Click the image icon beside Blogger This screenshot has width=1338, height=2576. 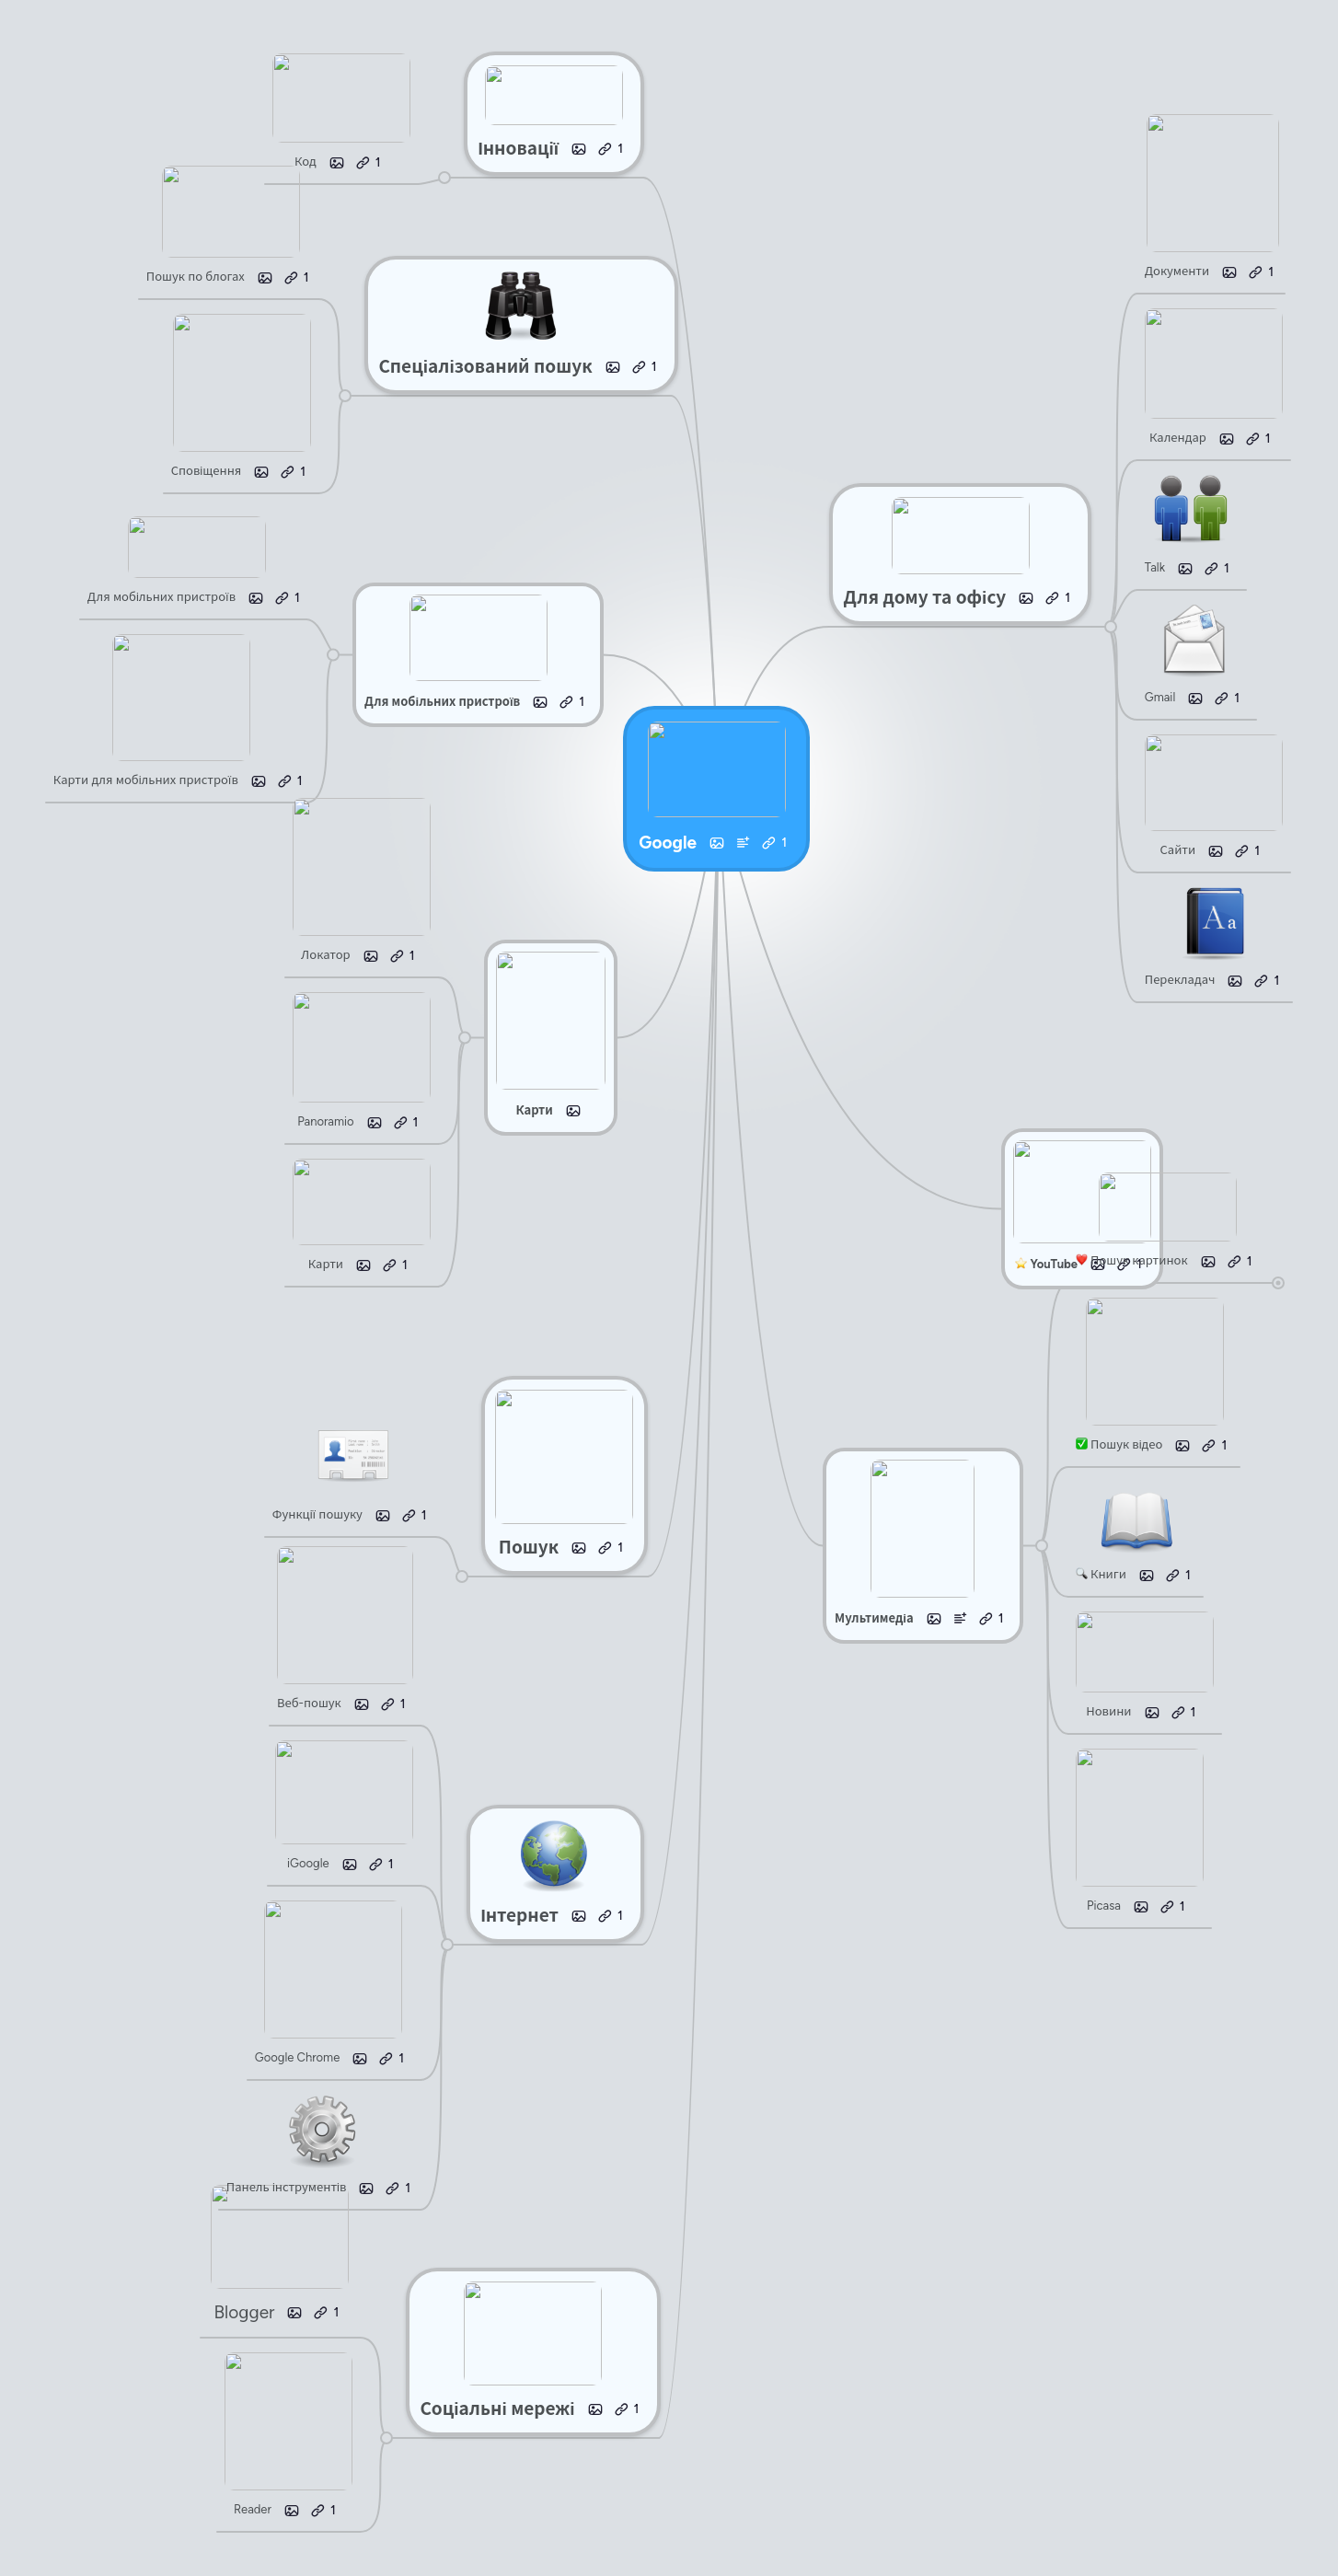click(x=294, y=2313)
